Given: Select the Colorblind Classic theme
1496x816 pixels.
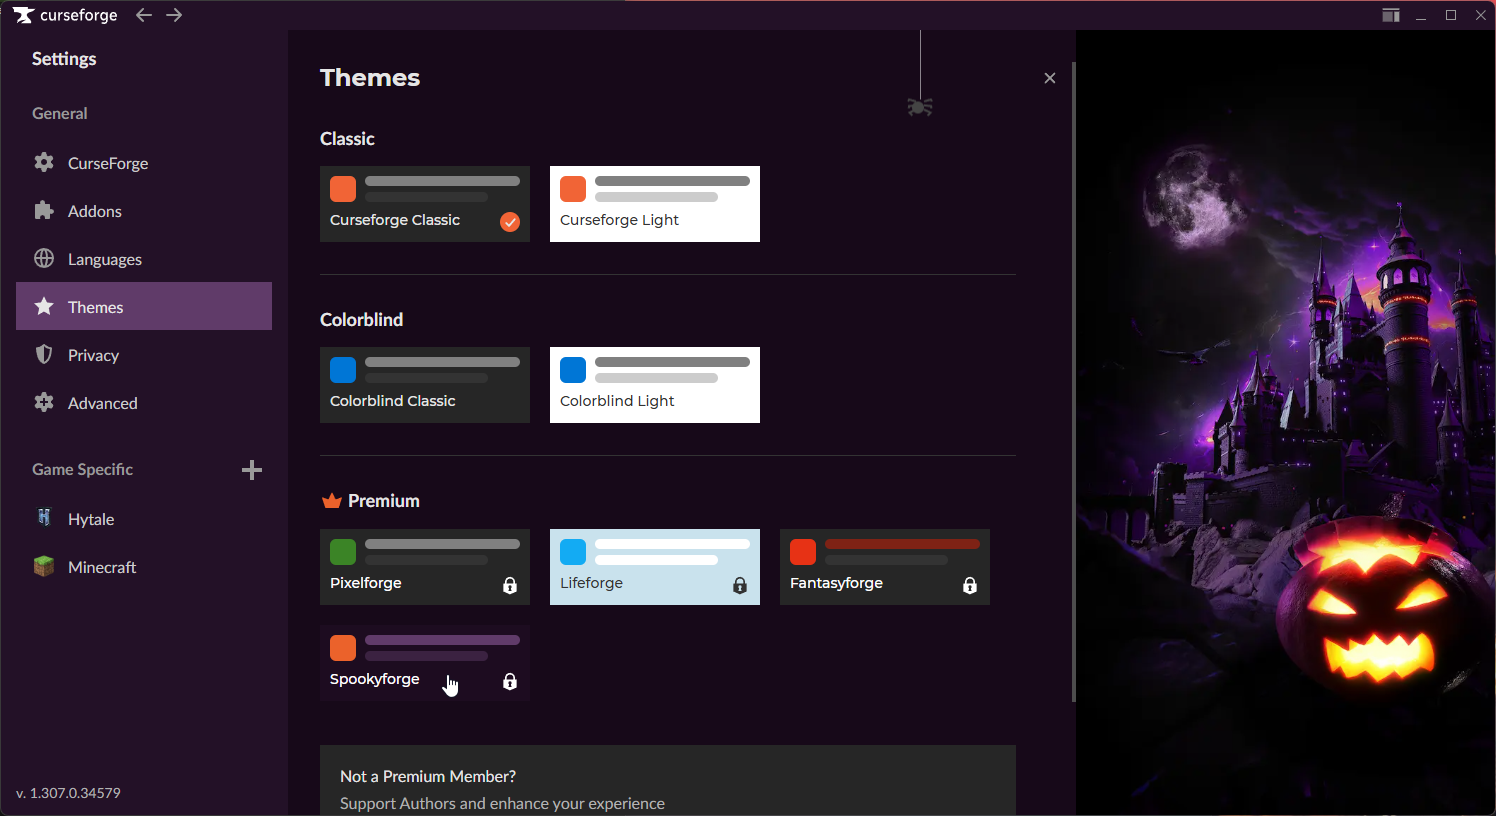Looking at the screenshot, I should point(425,385).
